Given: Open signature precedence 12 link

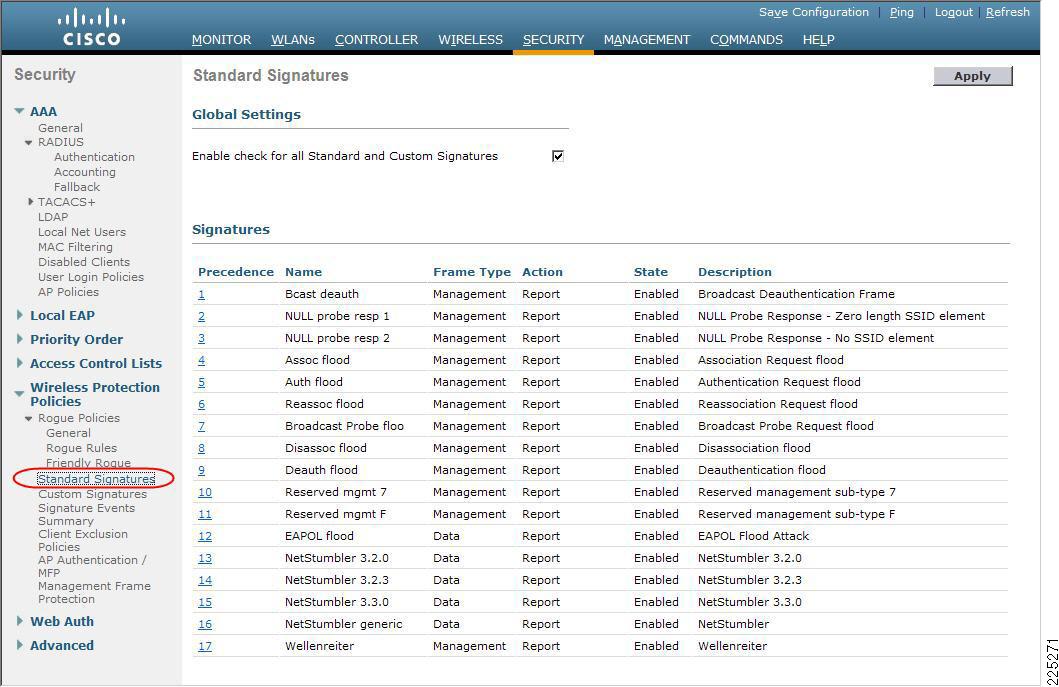Looking at the screenshot, I should click(205, 536).
